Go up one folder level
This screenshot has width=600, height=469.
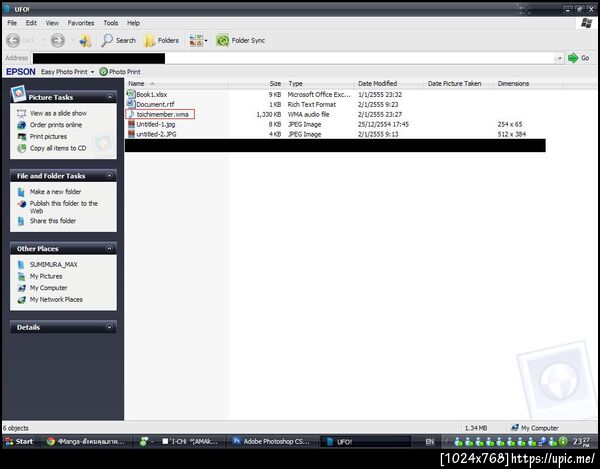pyautogui.click(x=85, y=41)
